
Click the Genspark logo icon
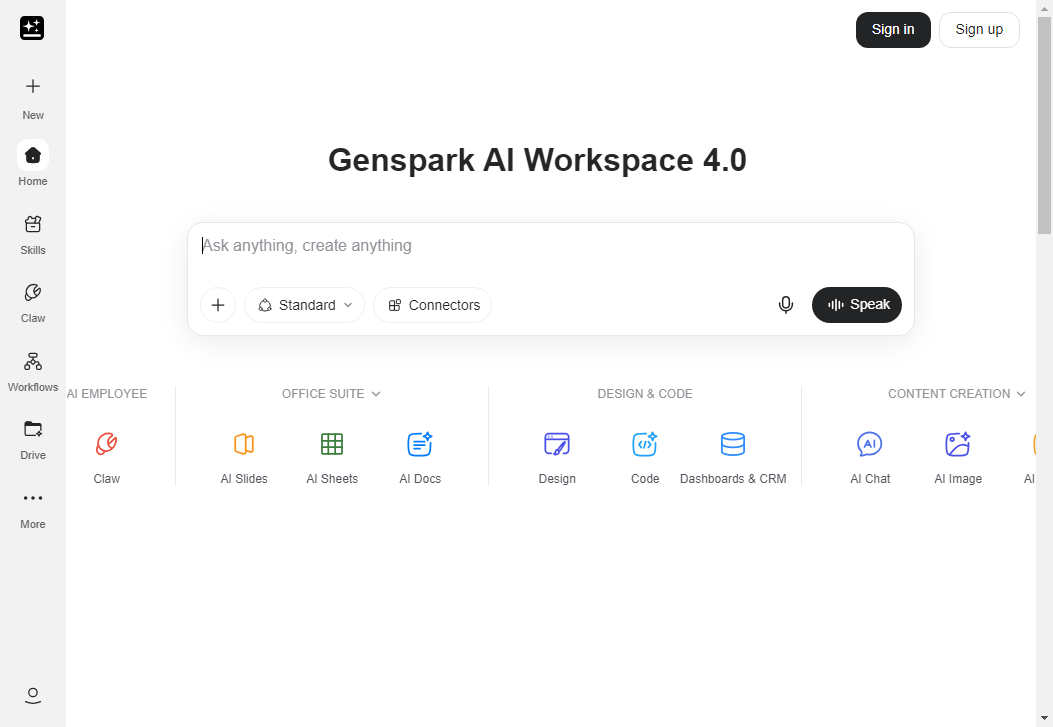coord(32,28)
